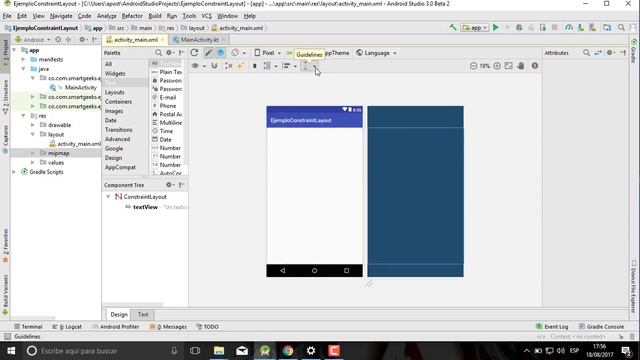
Task: Switch to the MainActivity.kt tab
Action: click(199, 40)
